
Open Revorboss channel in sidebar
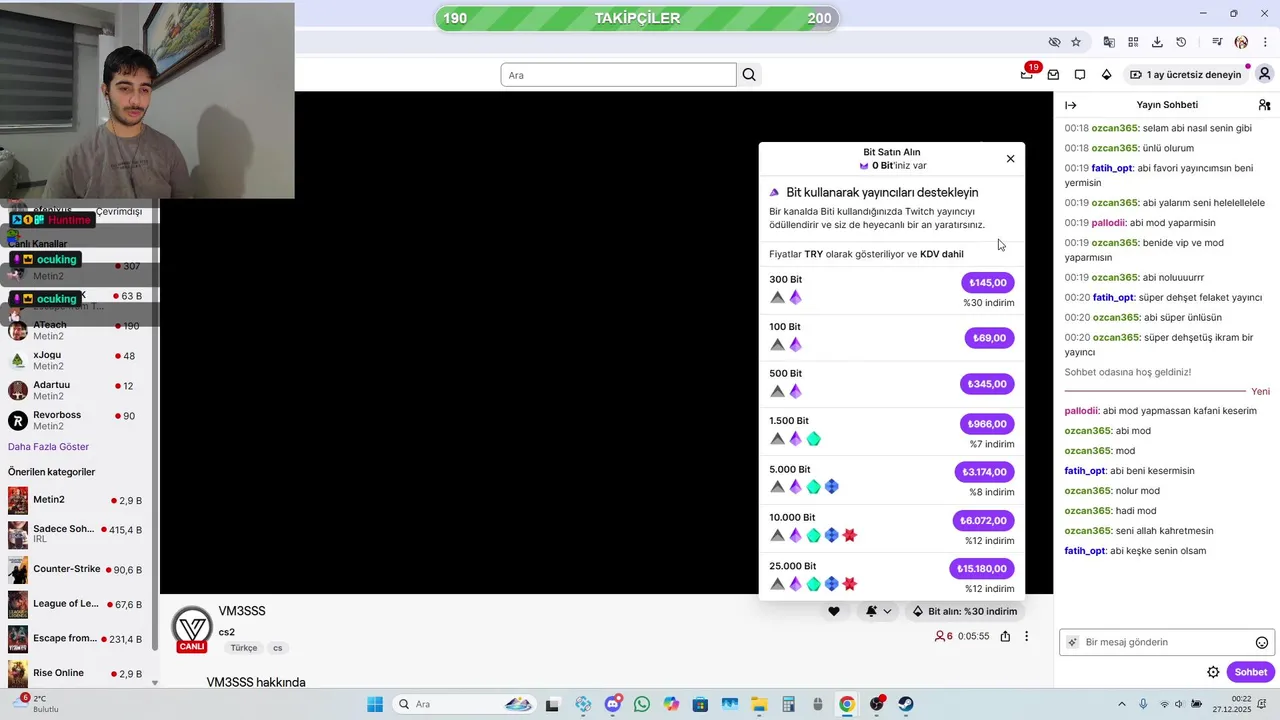tap(77, 421)
